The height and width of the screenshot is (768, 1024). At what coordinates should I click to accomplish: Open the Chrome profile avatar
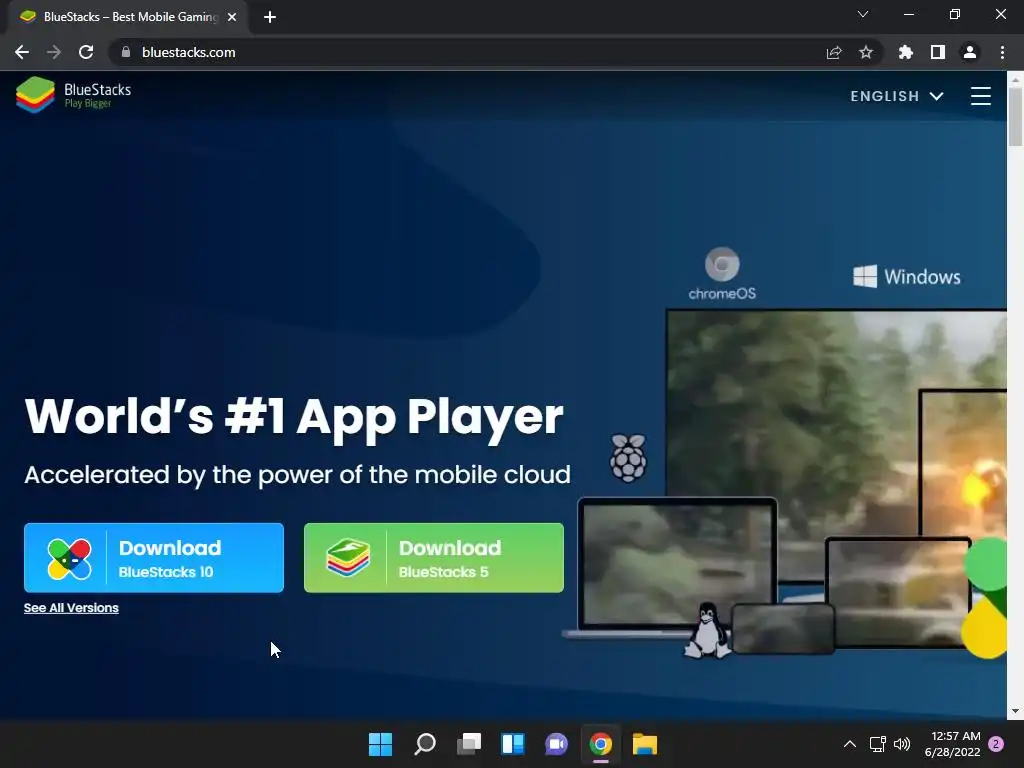point(970,52)
